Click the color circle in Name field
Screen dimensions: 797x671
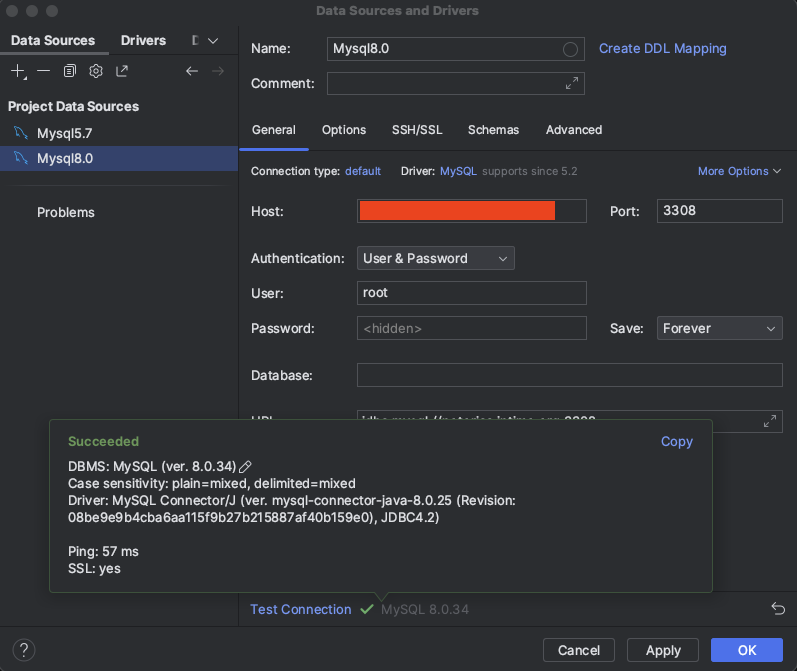tap(570, 49)
